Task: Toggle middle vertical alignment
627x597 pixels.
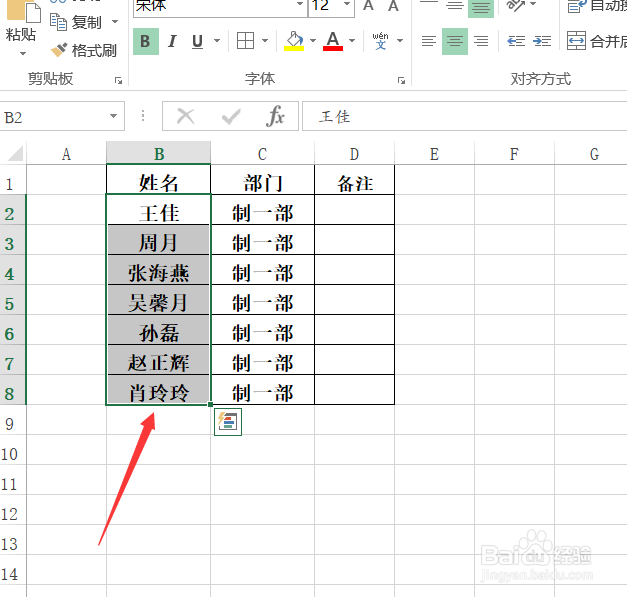Action: pyautogui.click(x=455, y=6)
